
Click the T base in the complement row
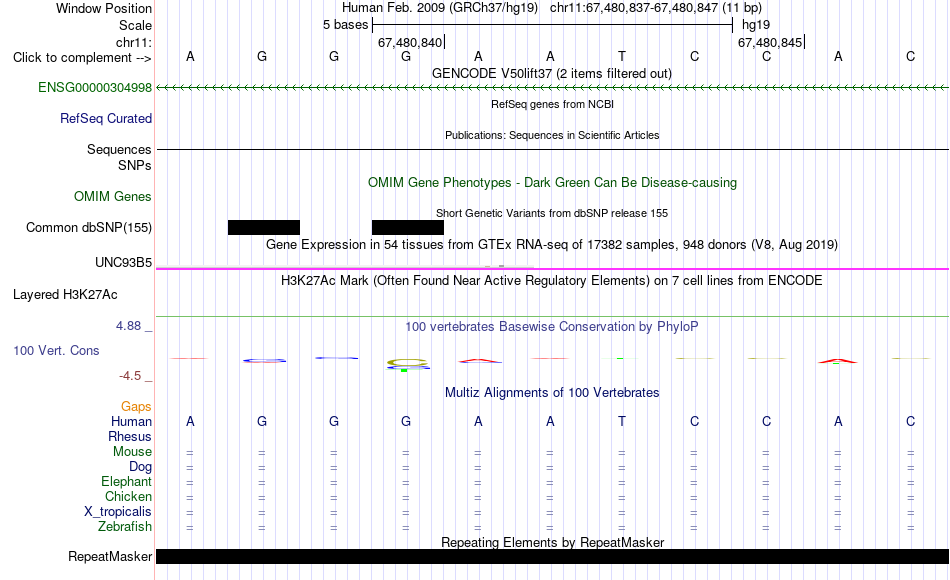tap(622, 56)
